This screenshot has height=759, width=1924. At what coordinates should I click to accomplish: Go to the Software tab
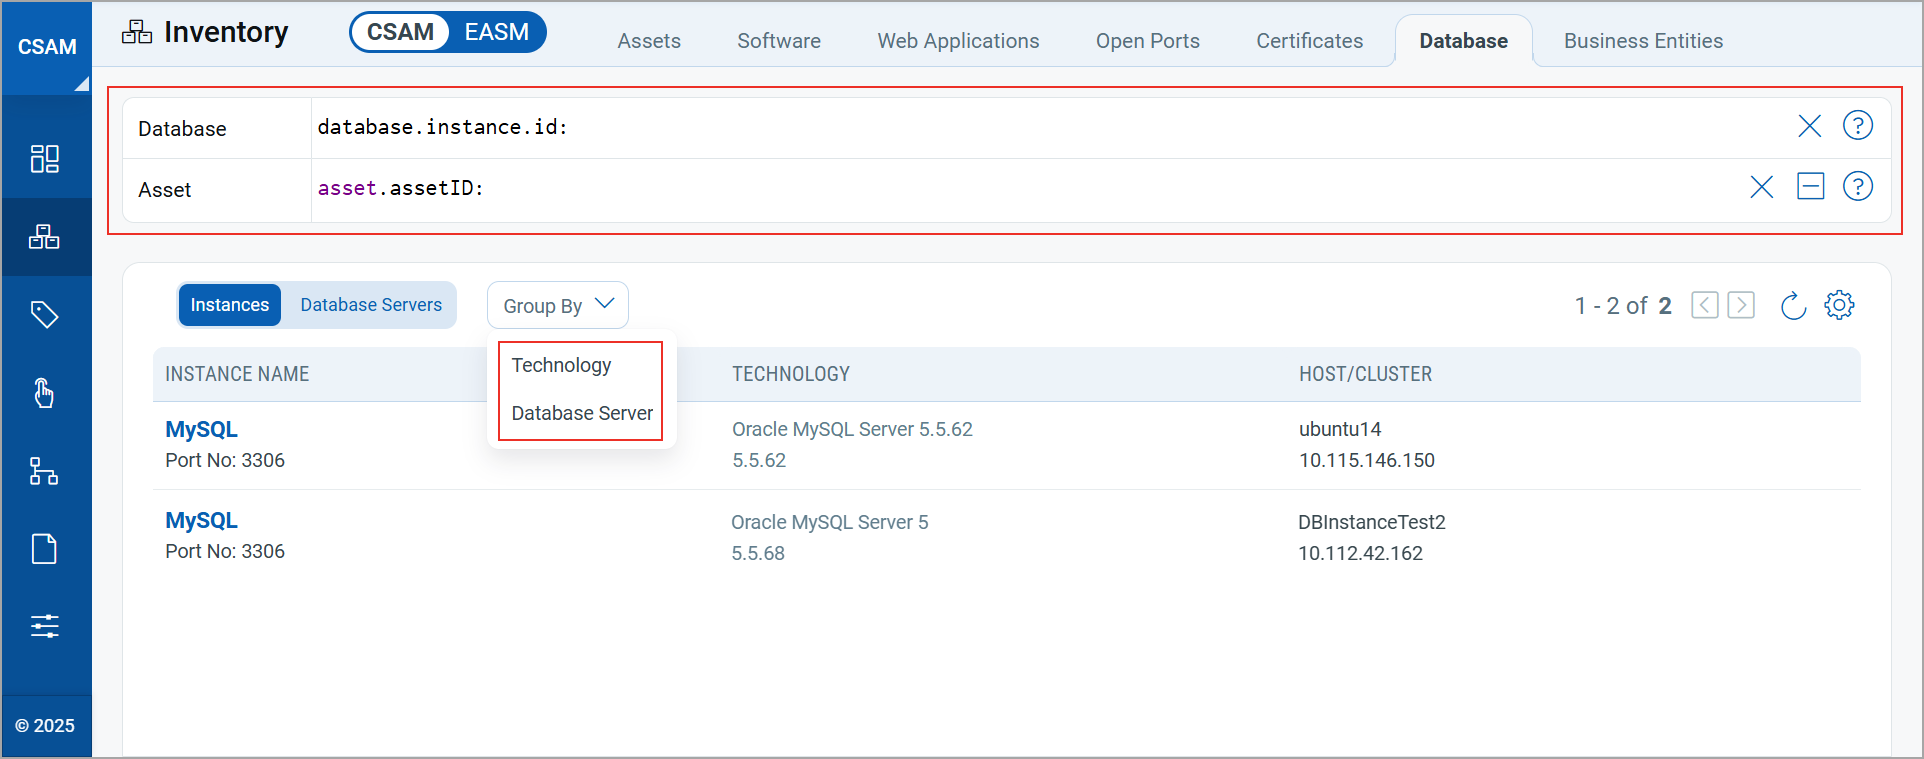tap(779, 41)
